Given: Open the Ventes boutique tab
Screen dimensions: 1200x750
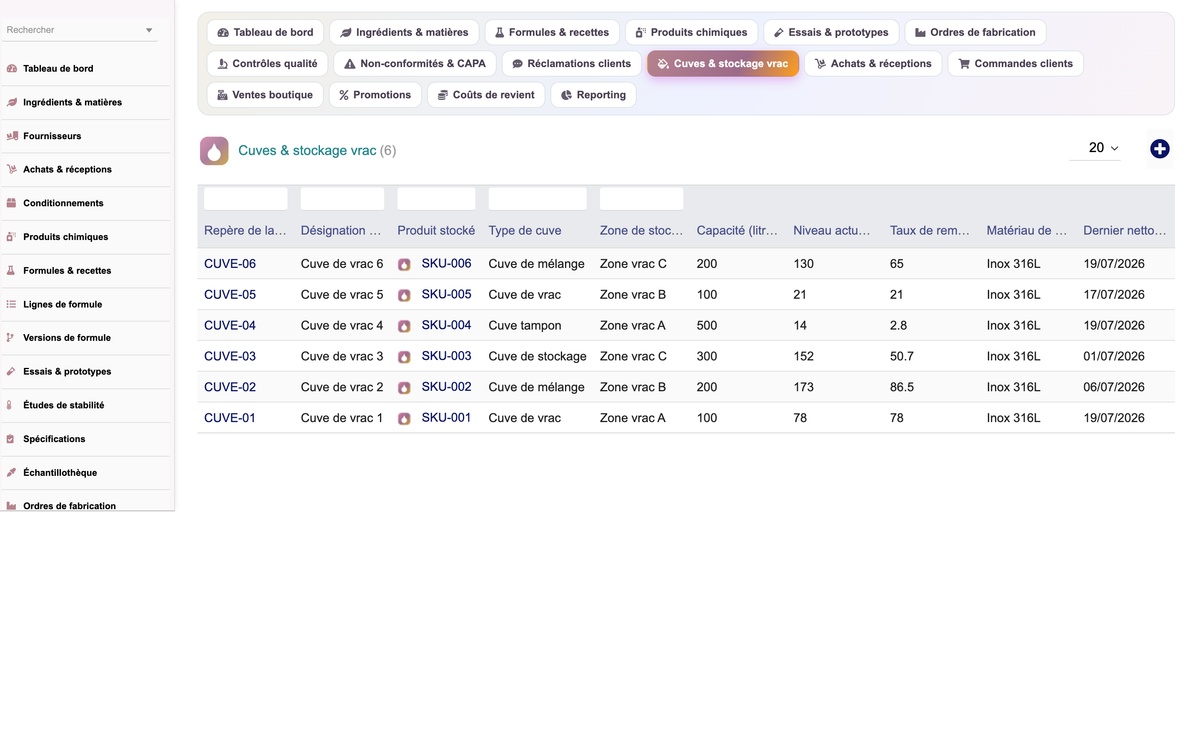Looking at the screenshot, I should click(266, 95).
